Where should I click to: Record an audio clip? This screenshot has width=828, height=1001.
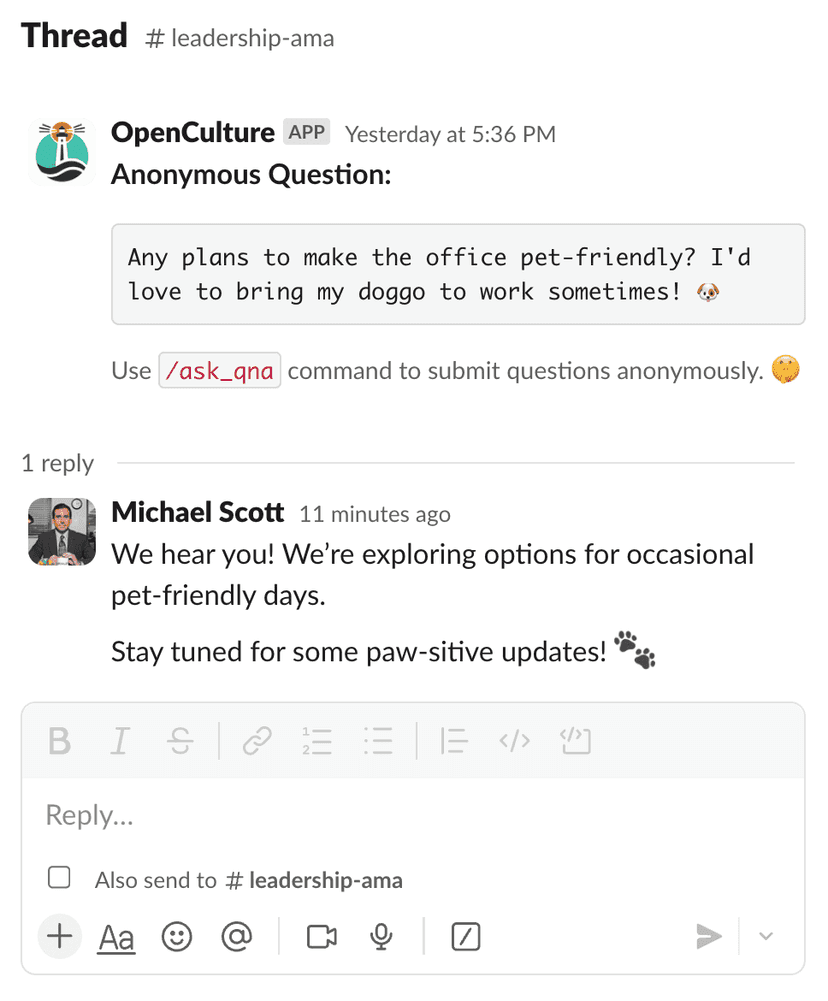coord(381,937)
